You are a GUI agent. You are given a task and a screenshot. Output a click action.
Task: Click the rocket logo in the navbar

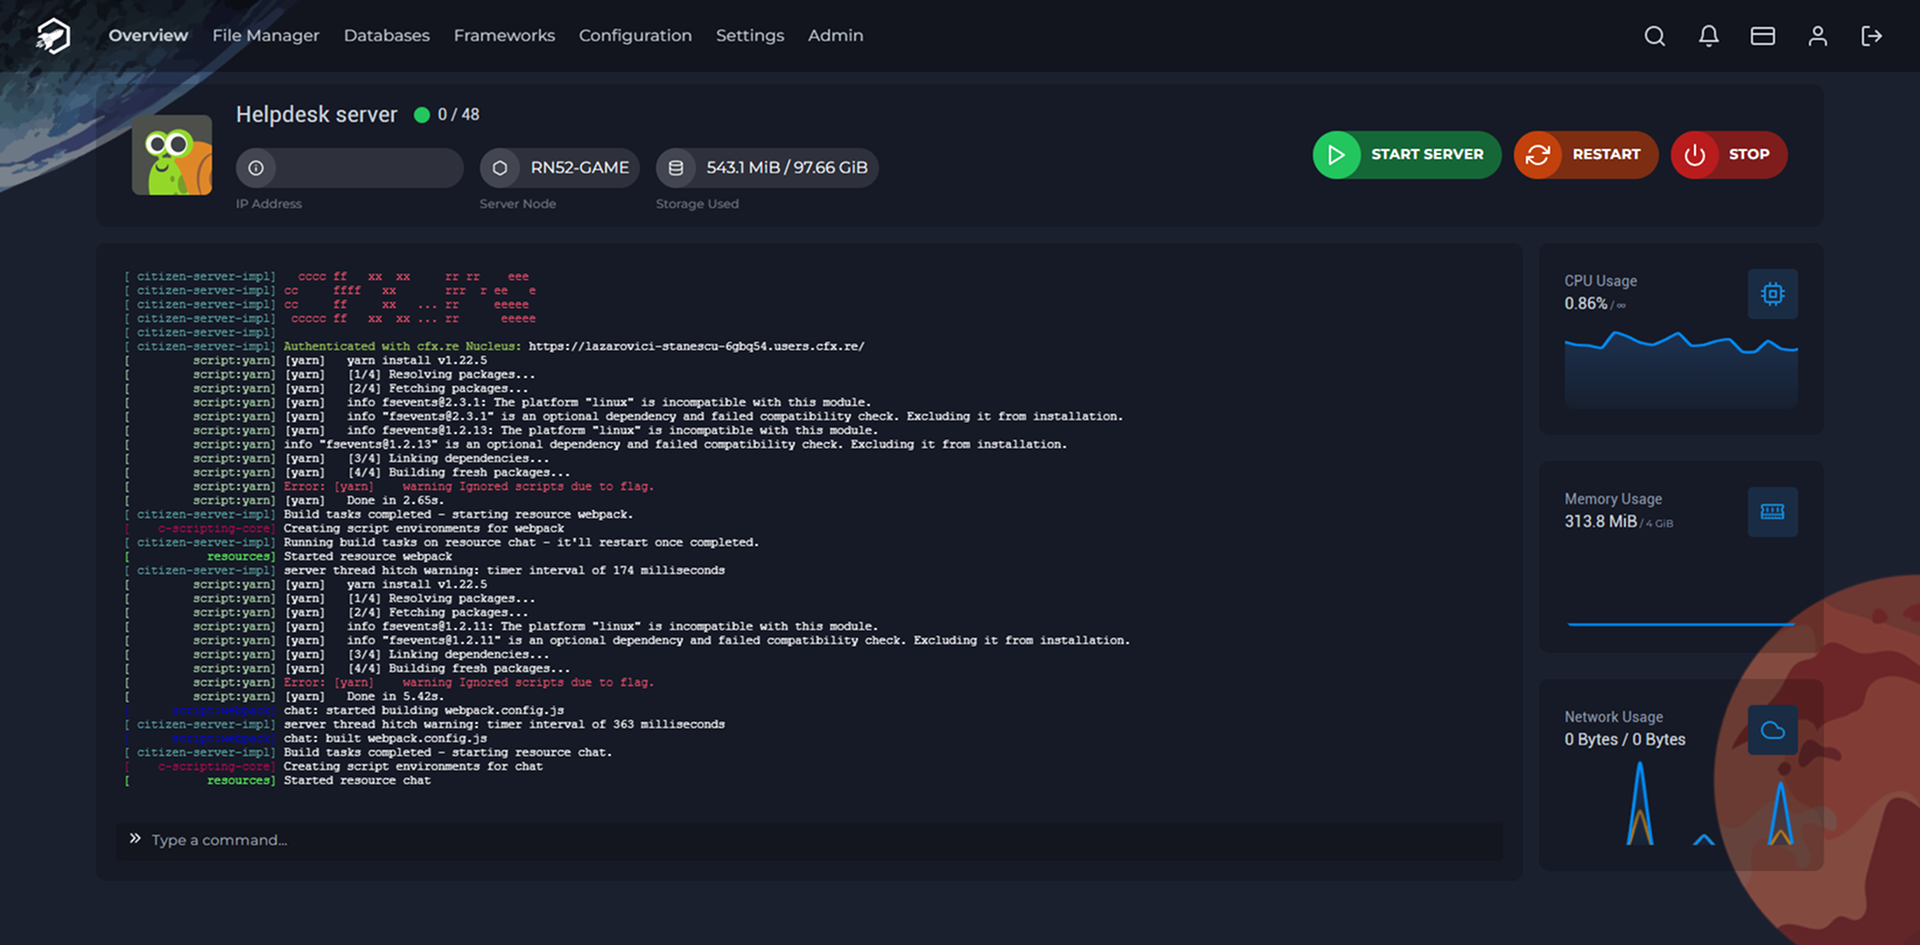pyautogui.click(x=53, y=36)
